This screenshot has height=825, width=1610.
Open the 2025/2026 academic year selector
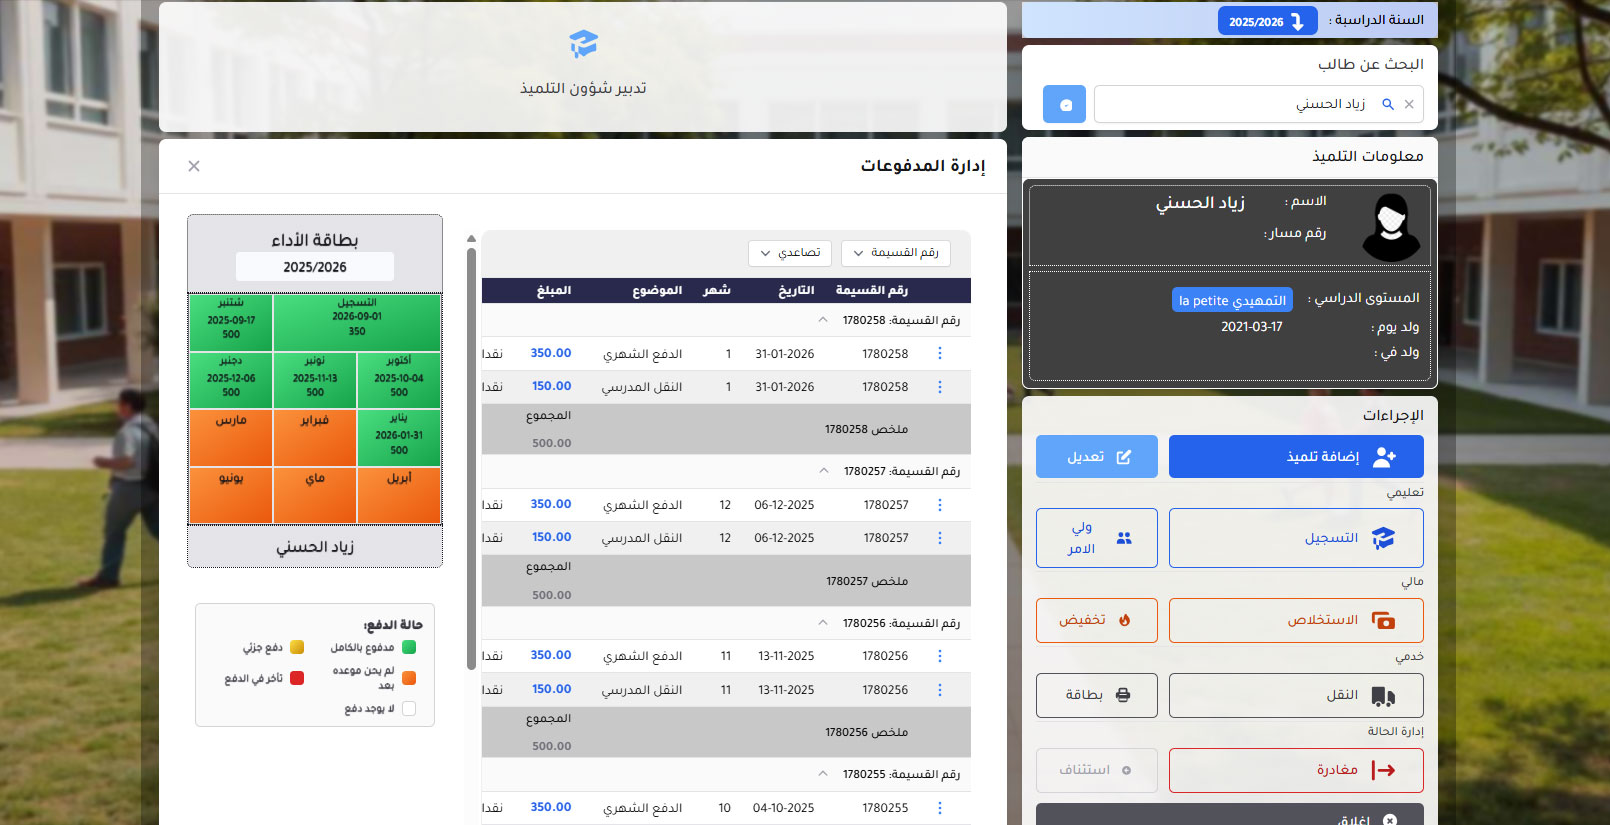point(1267,21)
